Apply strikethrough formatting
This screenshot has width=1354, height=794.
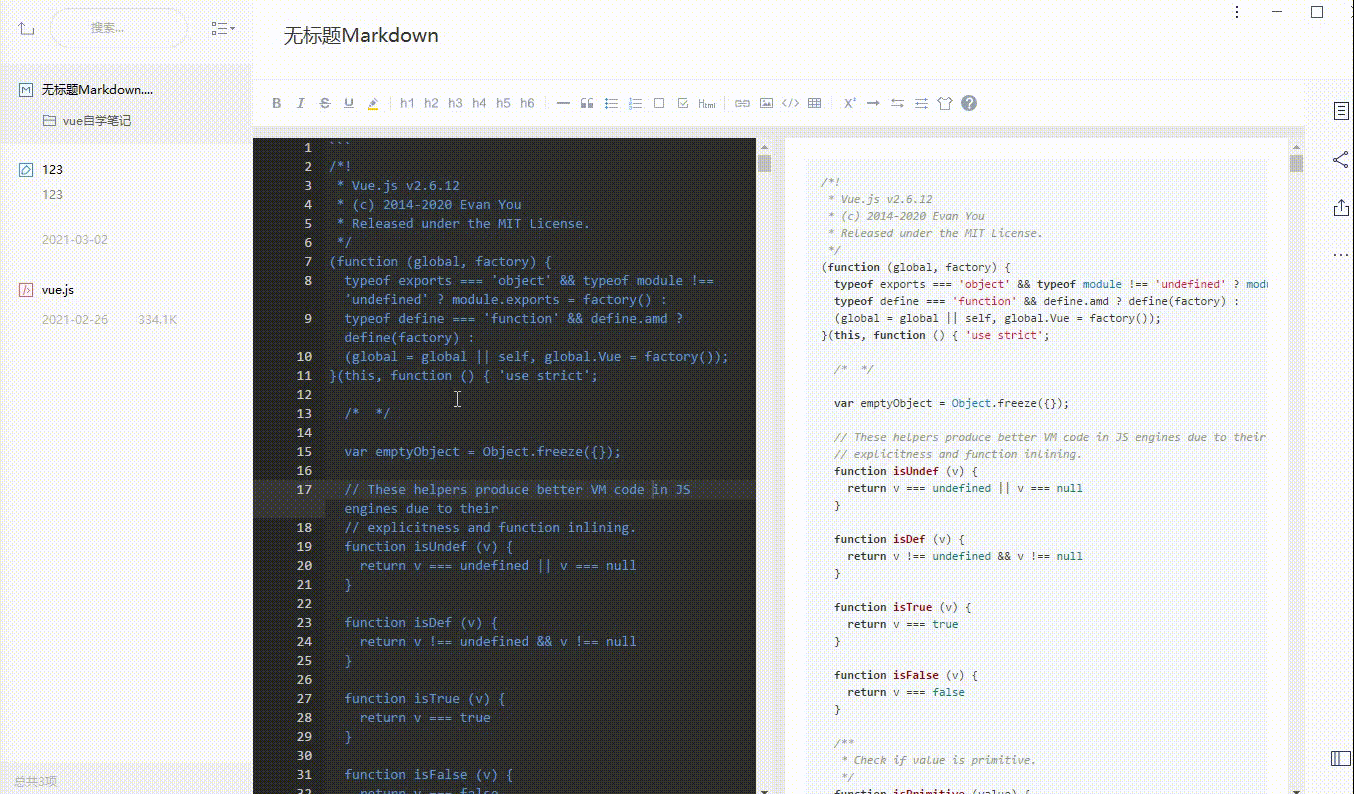325,103
